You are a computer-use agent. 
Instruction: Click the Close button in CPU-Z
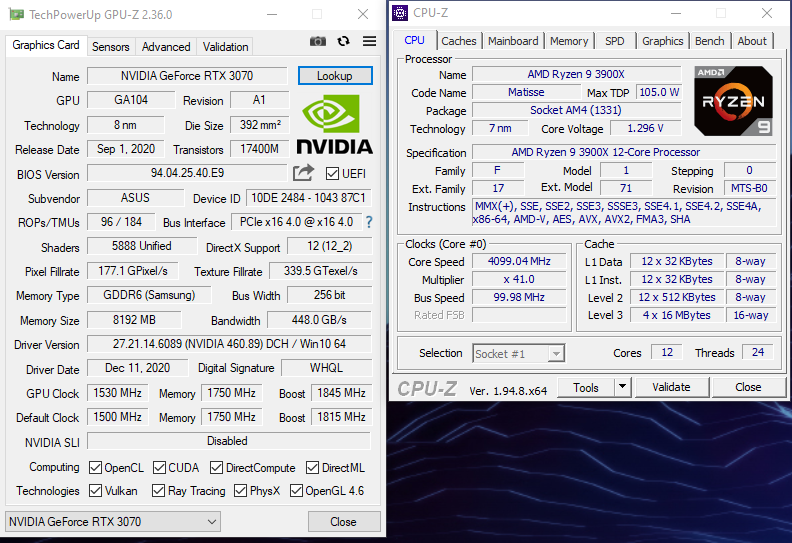tap(748, 387)
